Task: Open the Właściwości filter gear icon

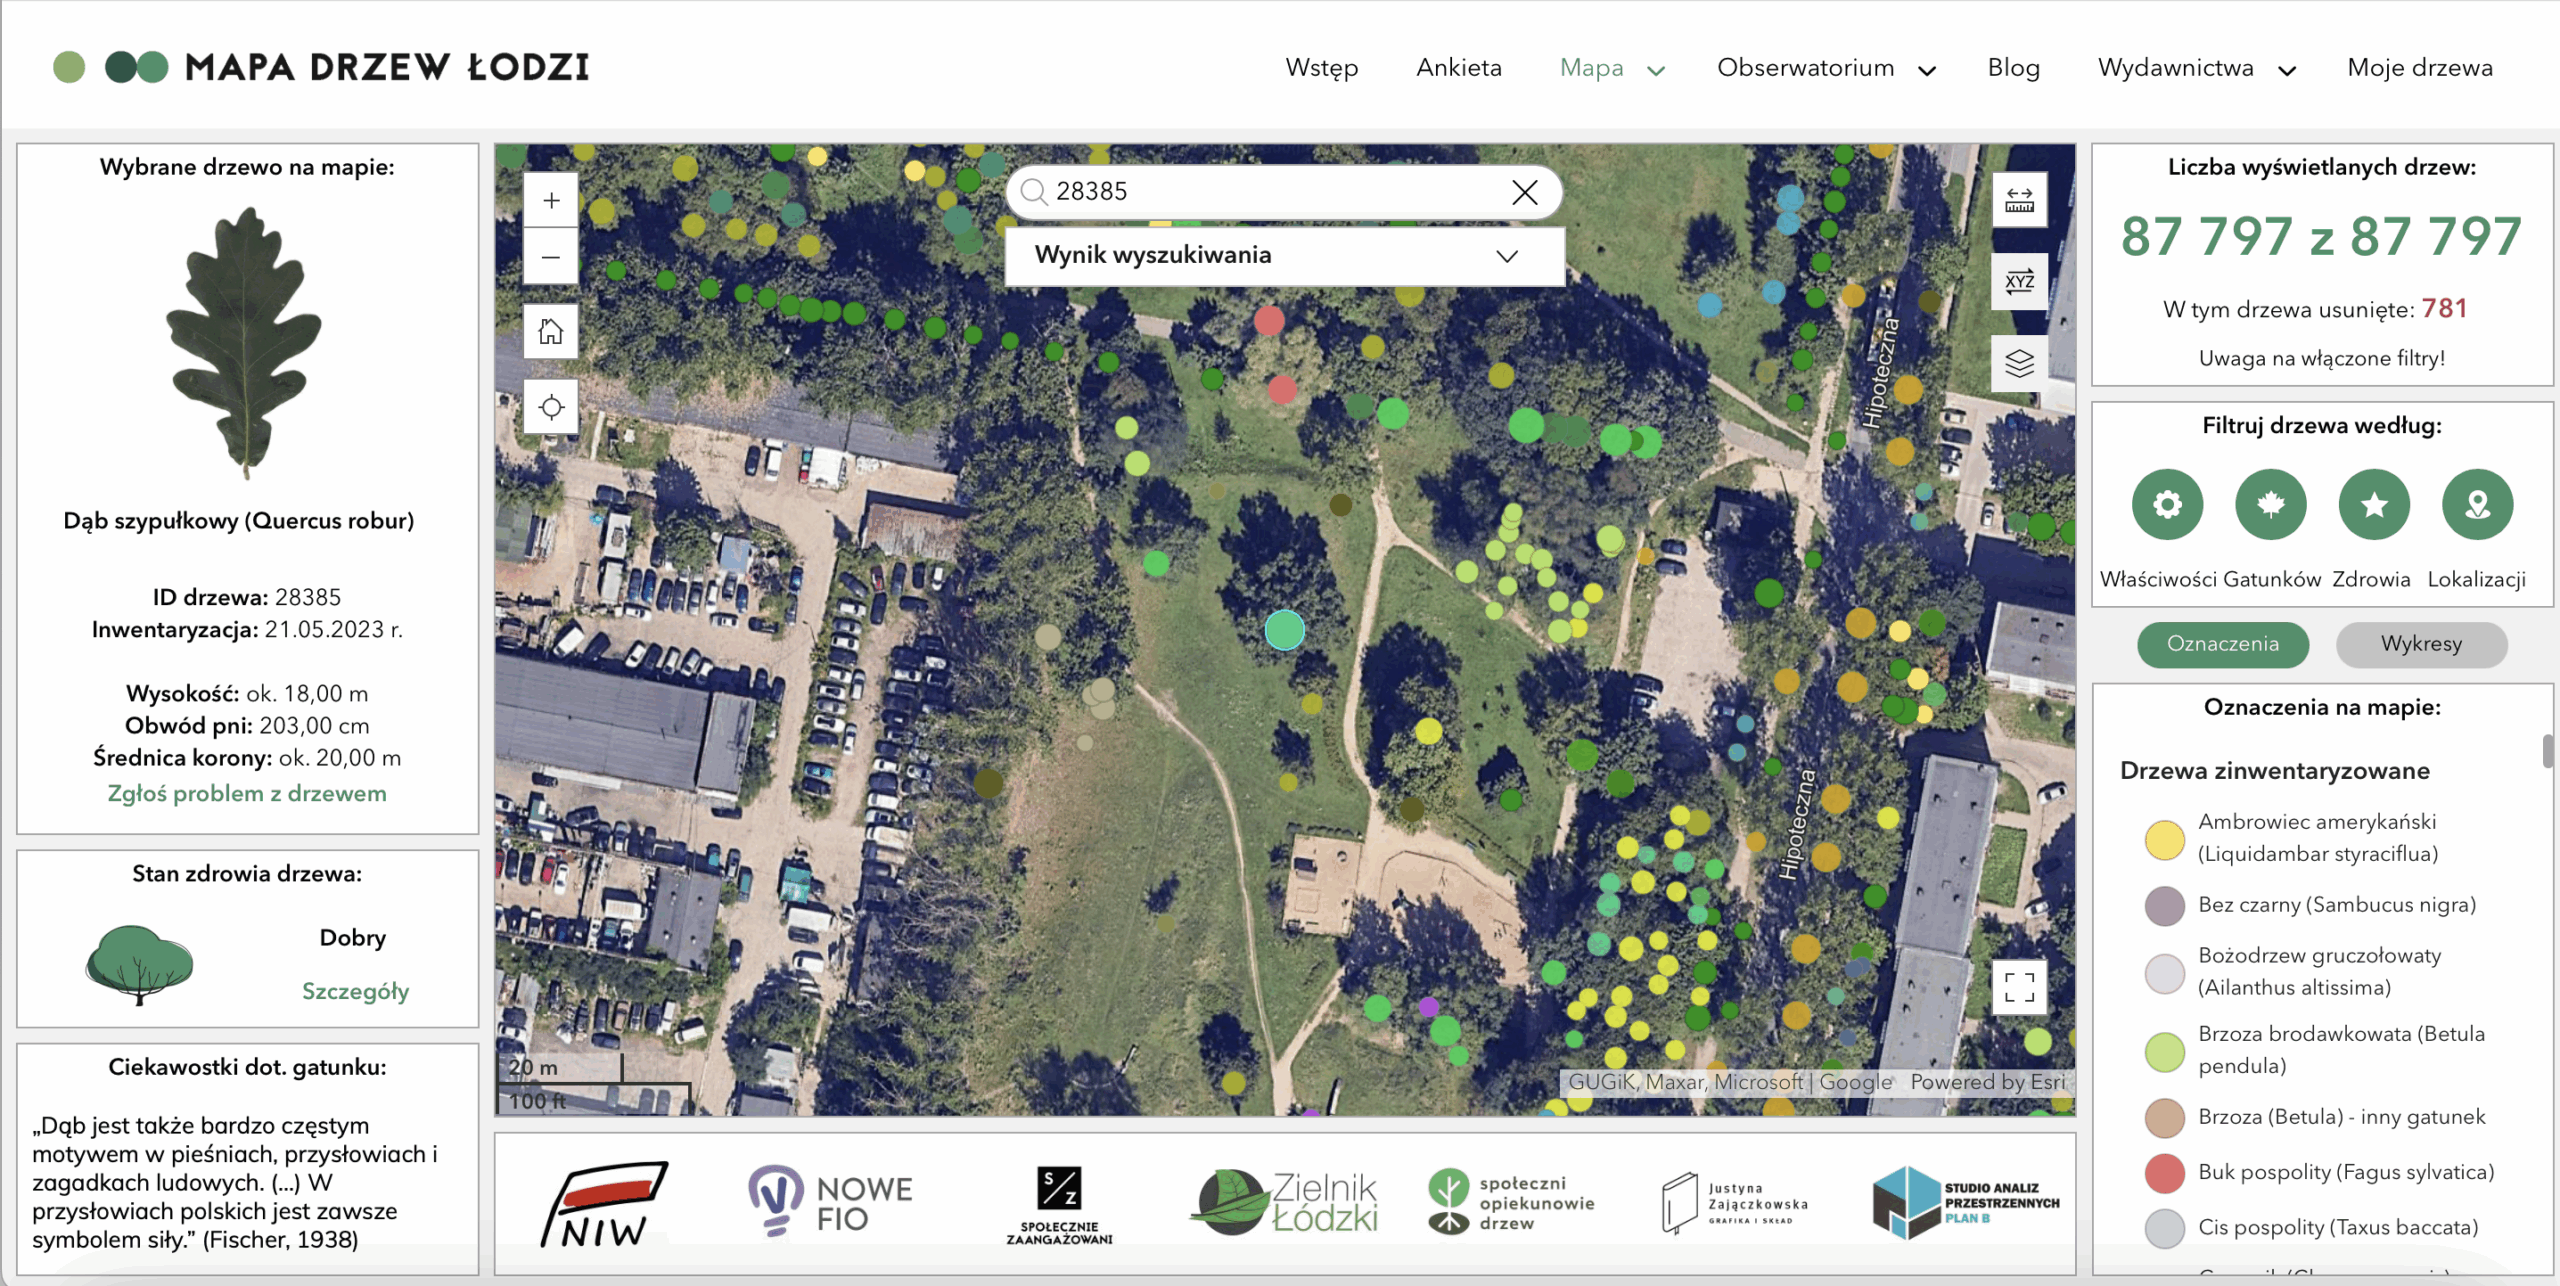Action: tap(2167, 504)
